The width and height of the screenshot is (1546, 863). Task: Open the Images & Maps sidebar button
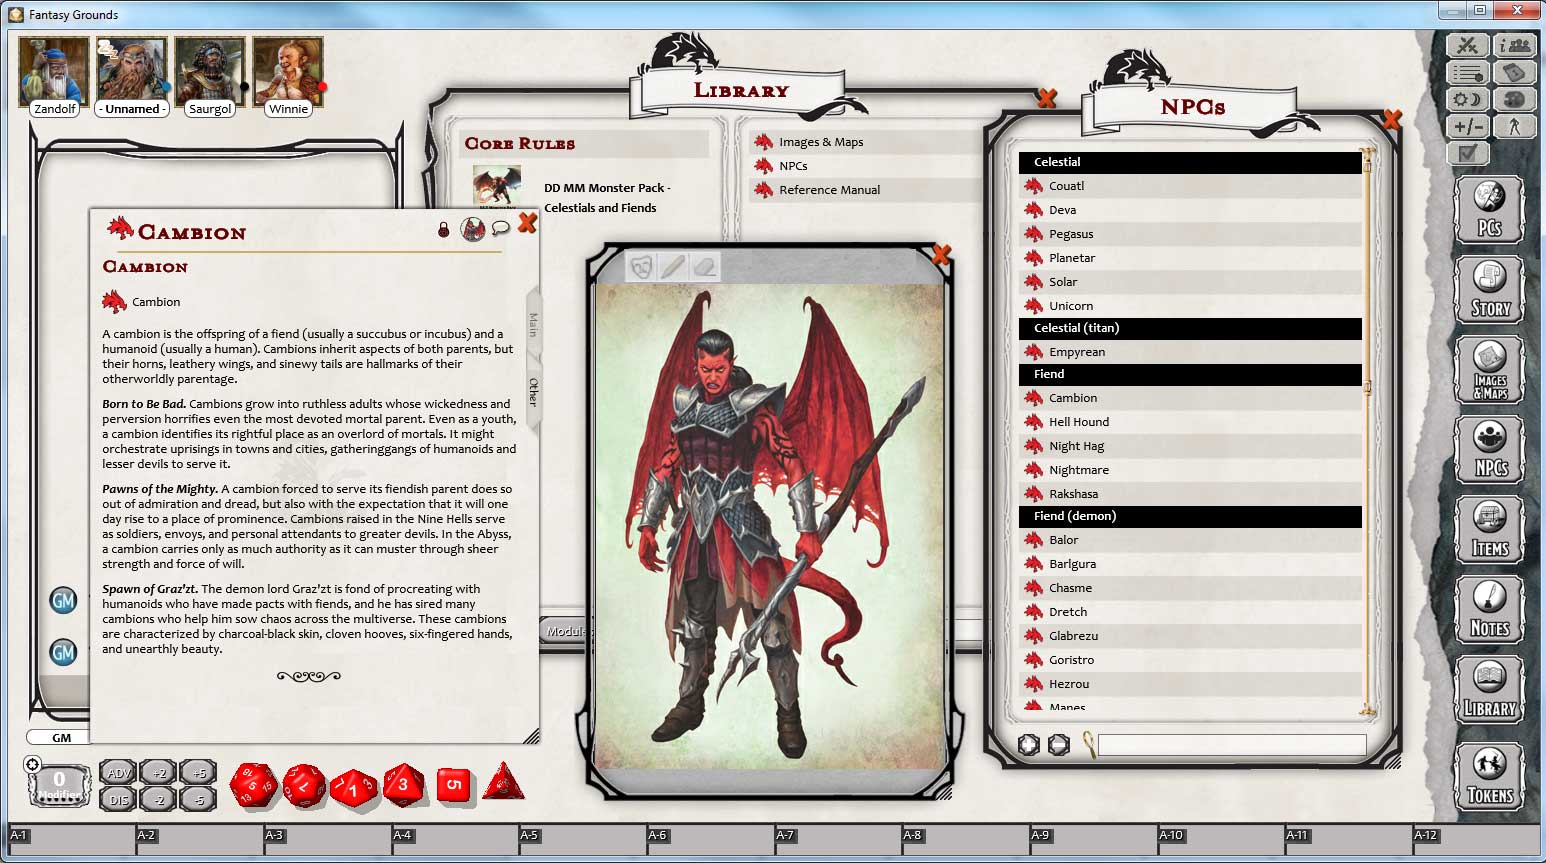tap(1490, 370)
